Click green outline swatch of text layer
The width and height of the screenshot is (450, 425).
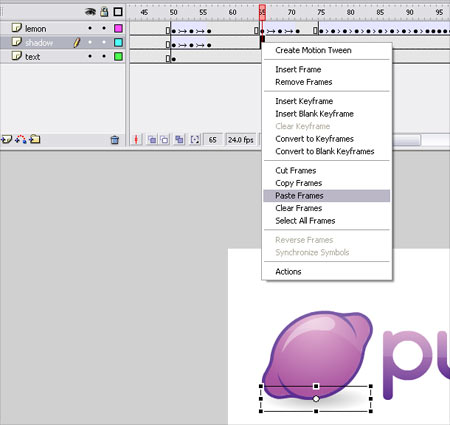click(x=118, y=56)
